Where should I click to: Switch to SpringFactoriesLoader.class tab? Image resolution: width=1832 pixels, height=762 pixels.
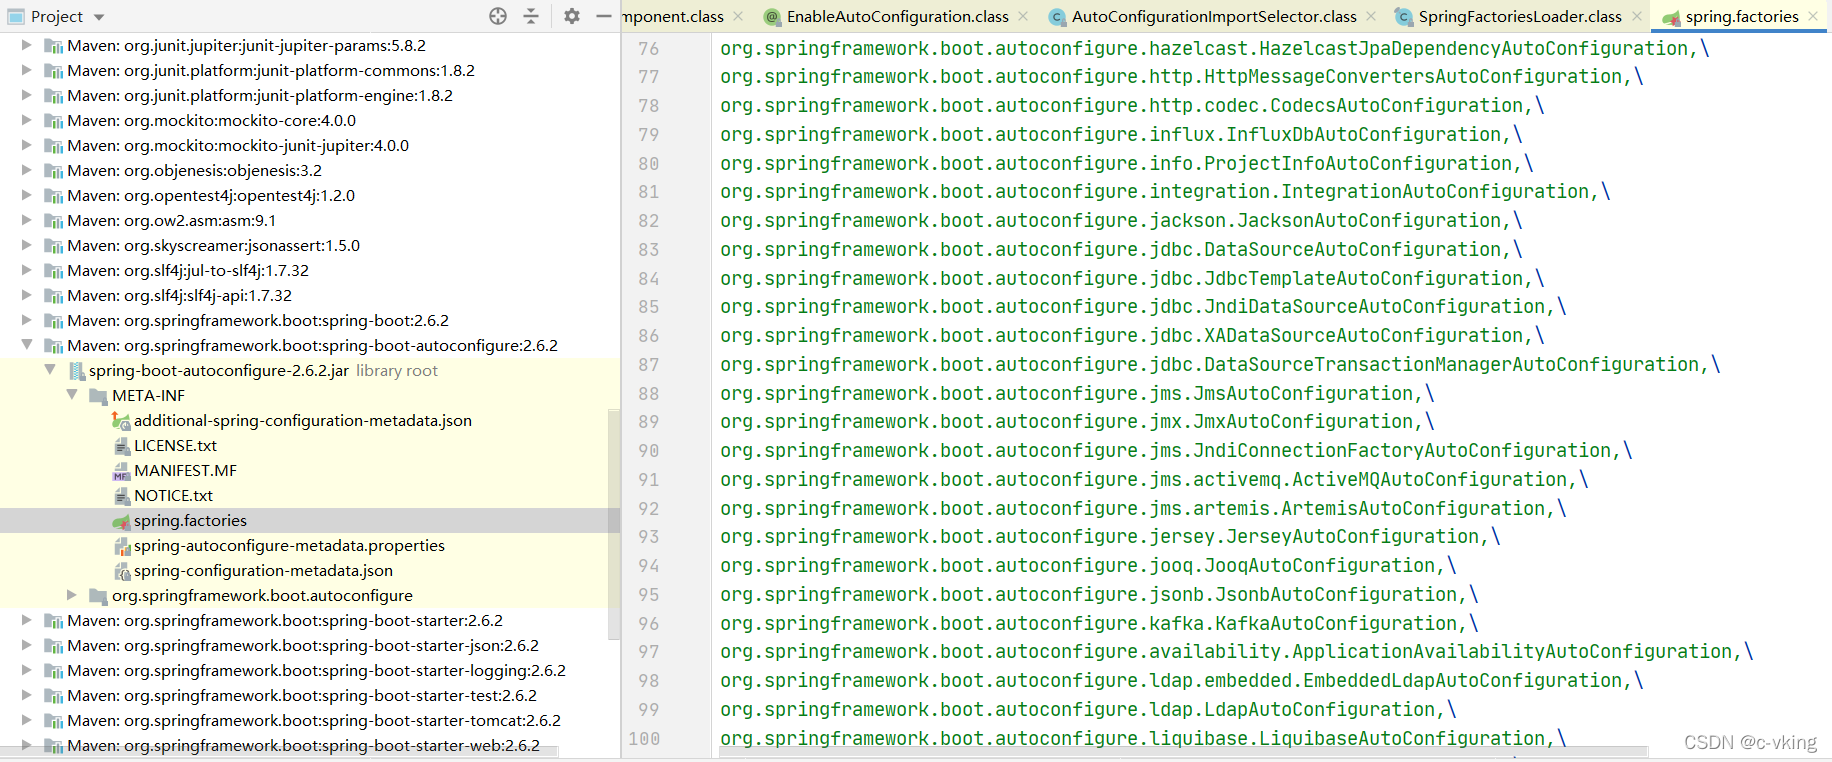click(1519, 16)
